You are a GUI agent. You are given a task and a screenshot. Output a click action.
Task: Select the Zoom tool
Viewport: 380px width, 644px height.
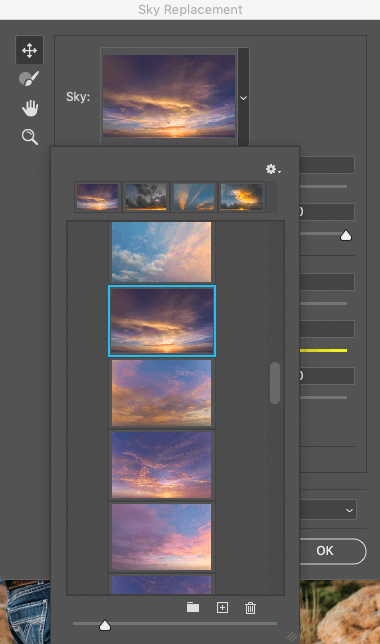30,137
